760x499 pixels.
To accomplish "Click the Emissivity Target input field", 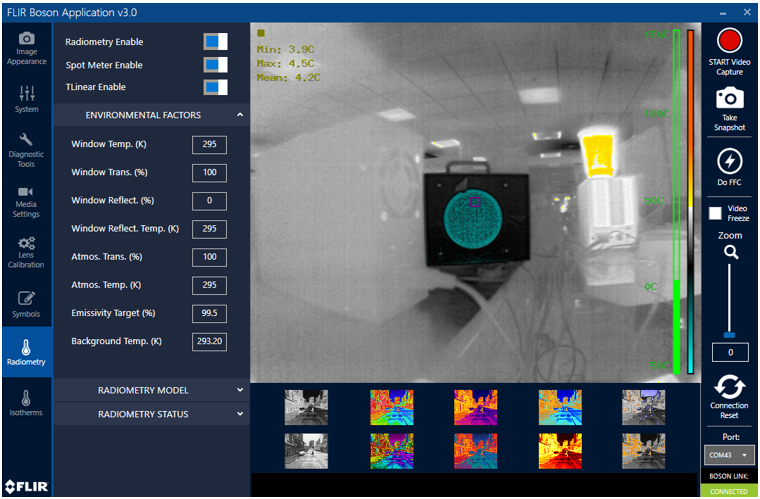I will pos(209,313).
